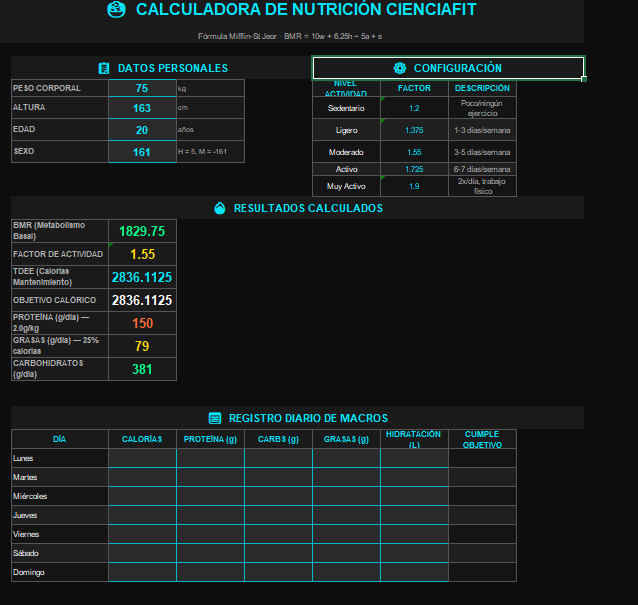638x605 pixels.
Task: Select the Lunes row label
Action: 60,458
